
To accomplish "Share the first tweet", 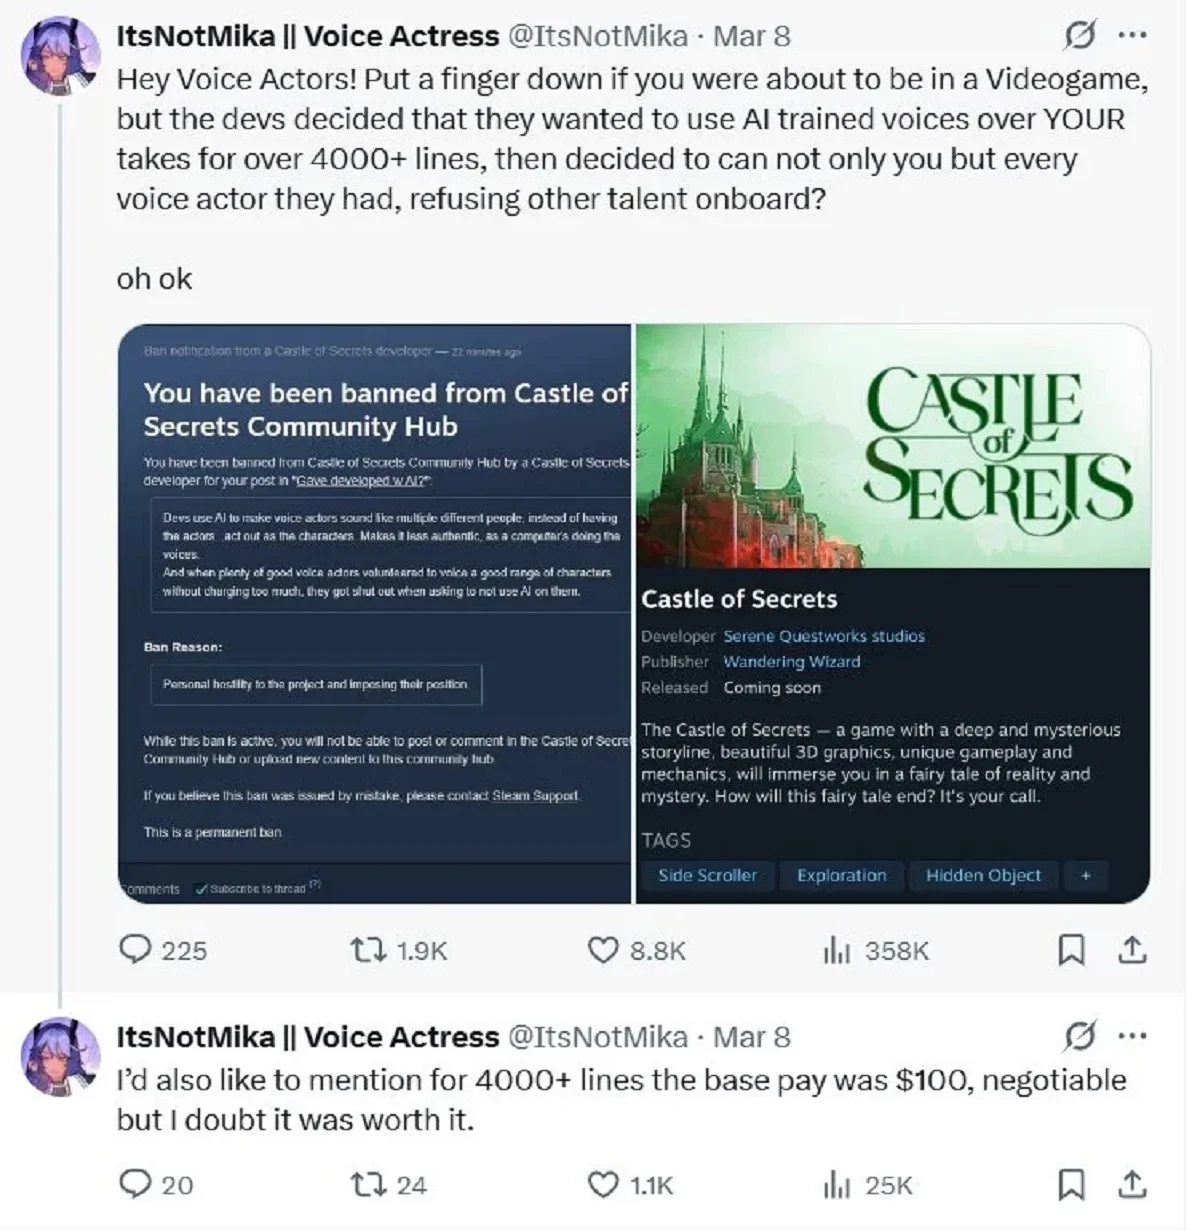I will [1132, 949].
